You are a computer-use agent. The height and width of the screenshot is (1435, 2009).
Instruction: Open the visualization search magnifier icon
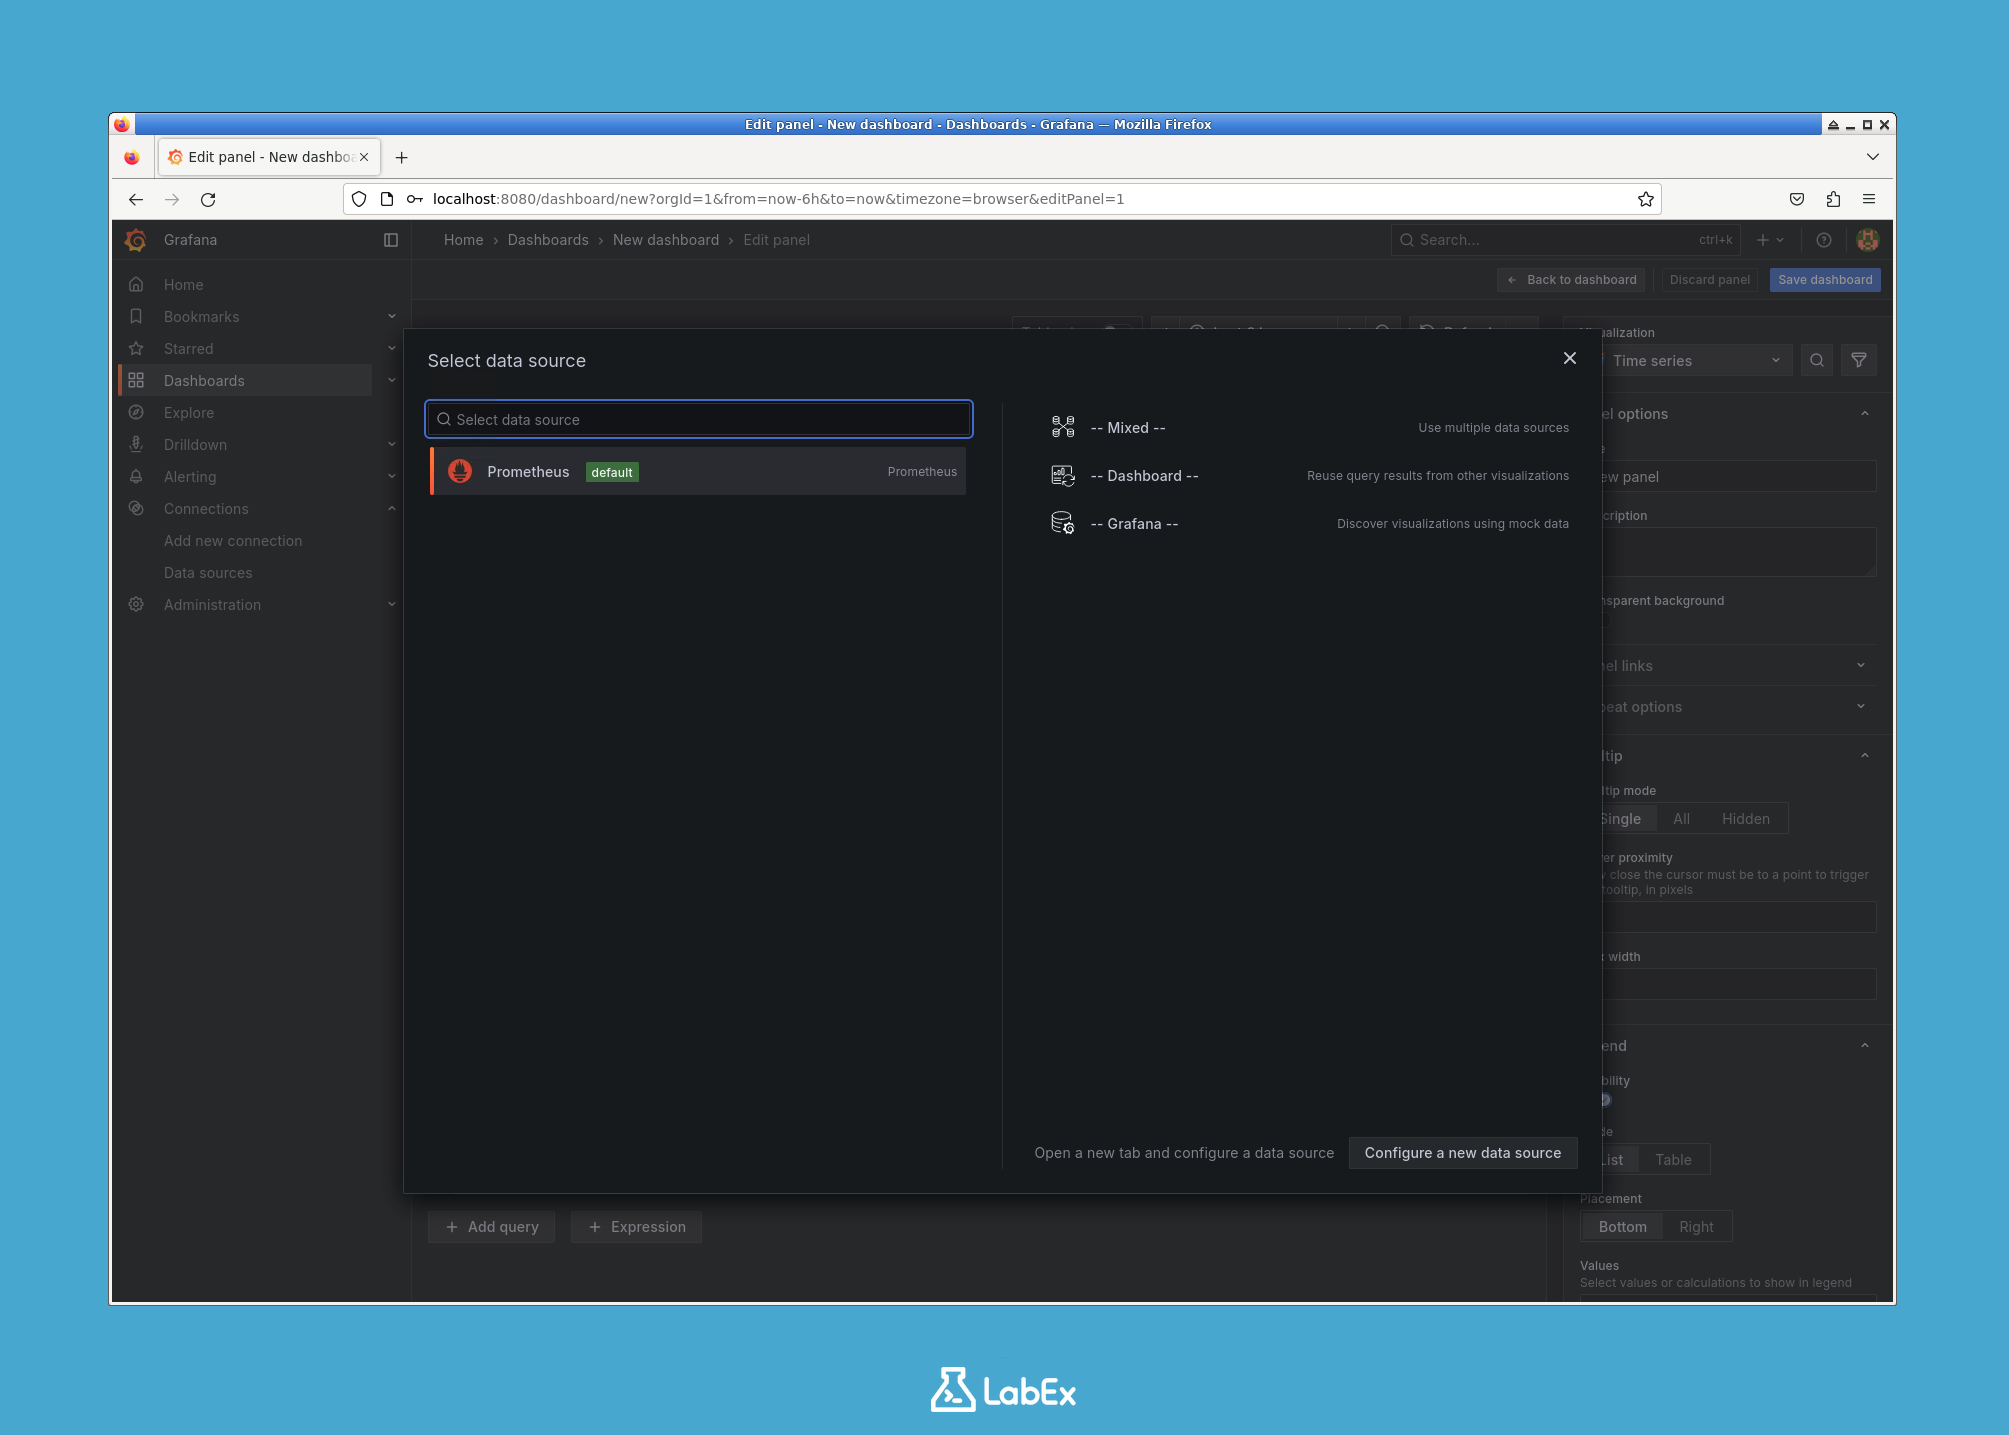(1816, 360)
